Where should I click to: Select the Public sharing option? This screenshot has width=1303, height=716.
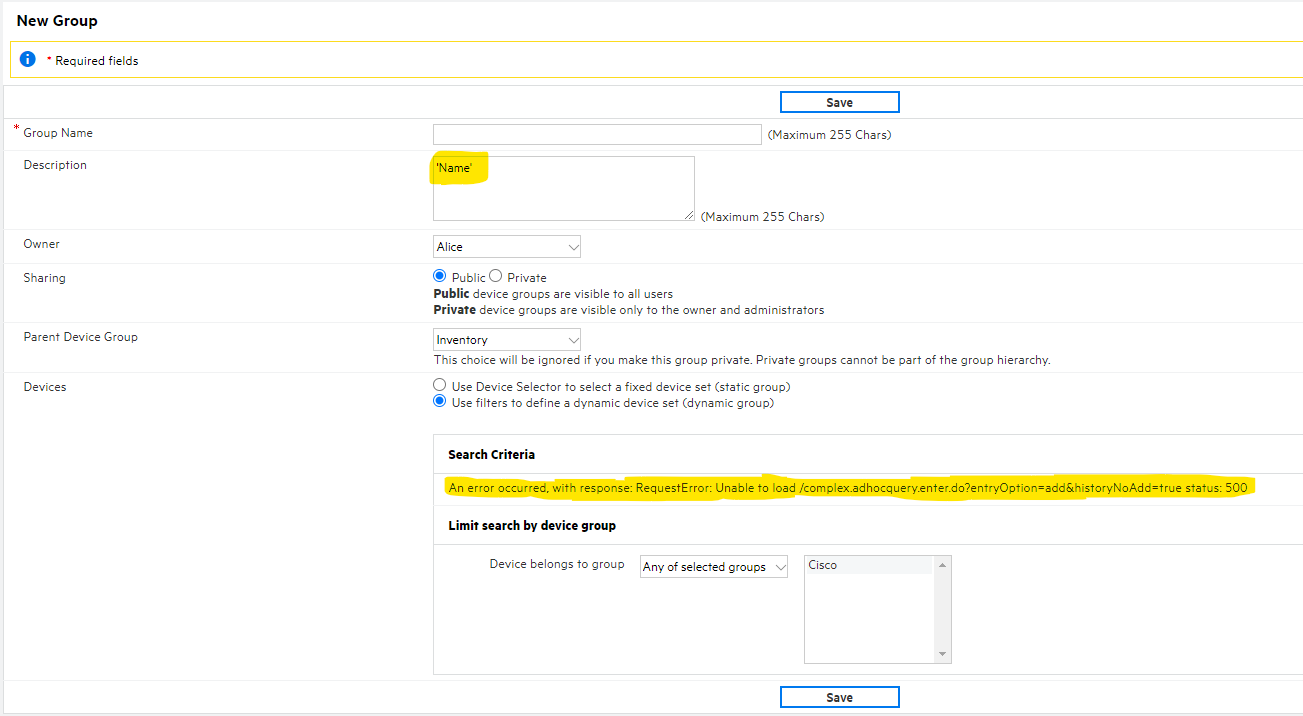(x=439, y=276)
